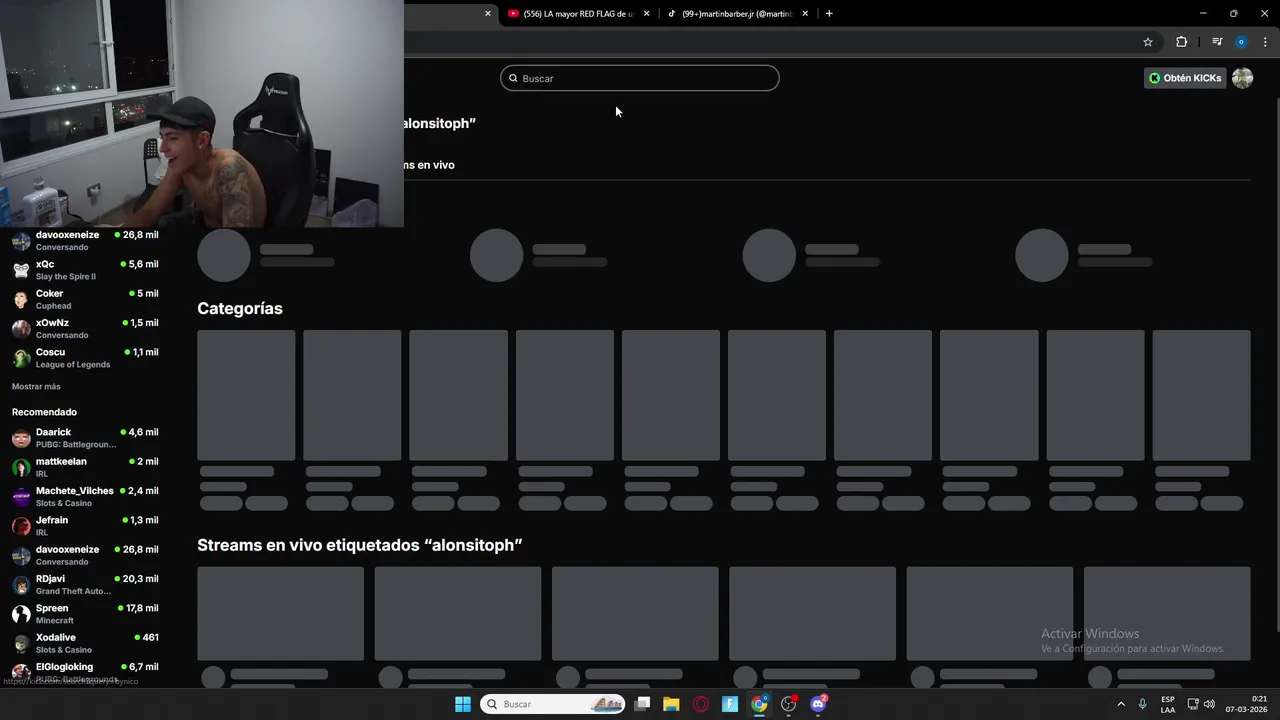Open xOwNz channel in sidebar
1280x720 pixels.
click(x=85, y=329)
